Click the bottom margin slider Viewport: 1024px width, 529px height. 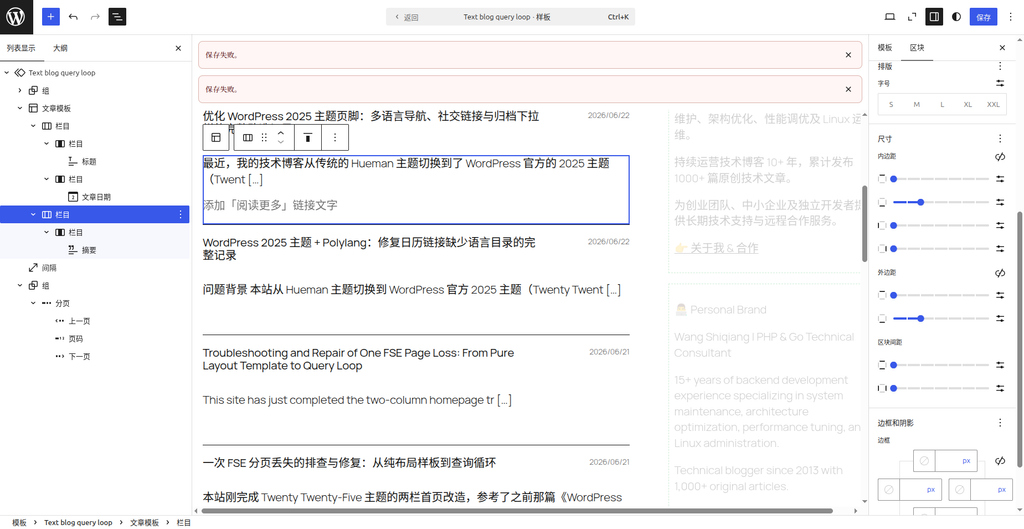tap(940, 318)
